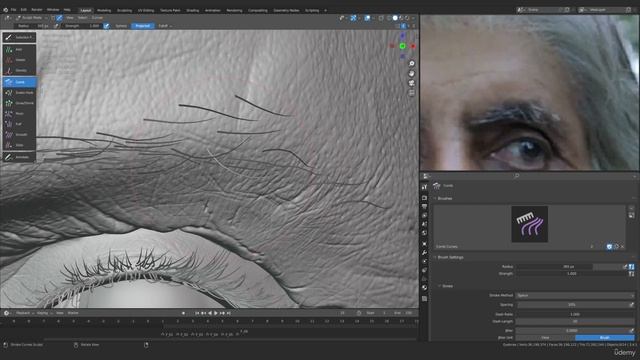Click play animation button in timeline
The width and height of the screenshot is (640, 360).
click(216, 313)
